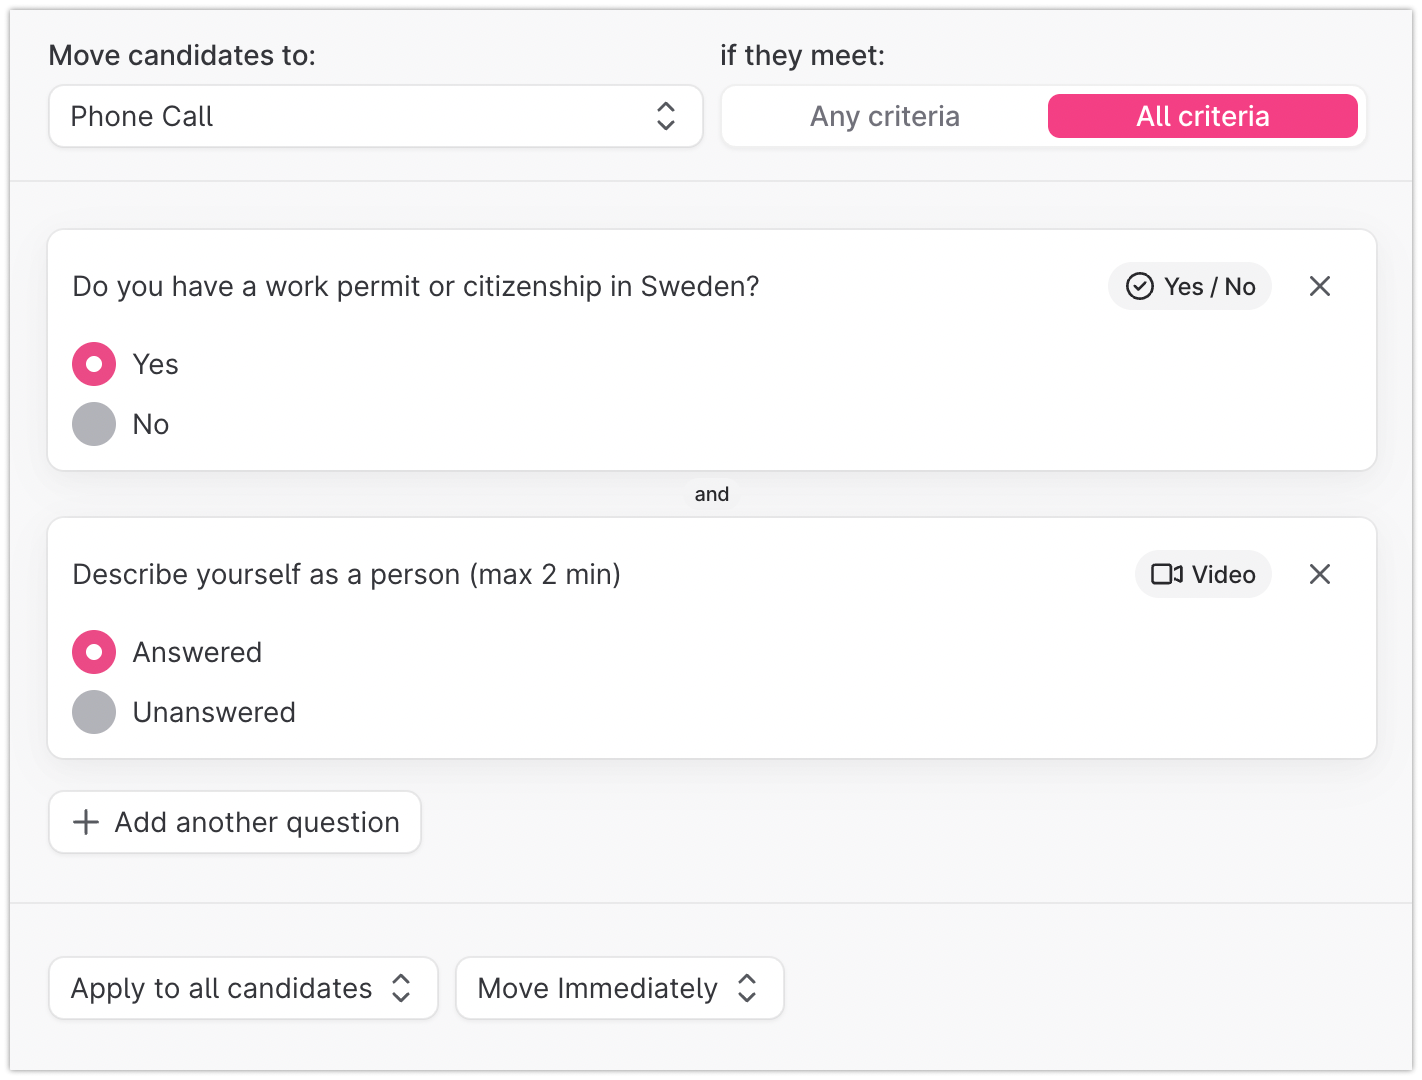
Task: Click the Apply to all candidates chevron
Action: tap(401, 988)
